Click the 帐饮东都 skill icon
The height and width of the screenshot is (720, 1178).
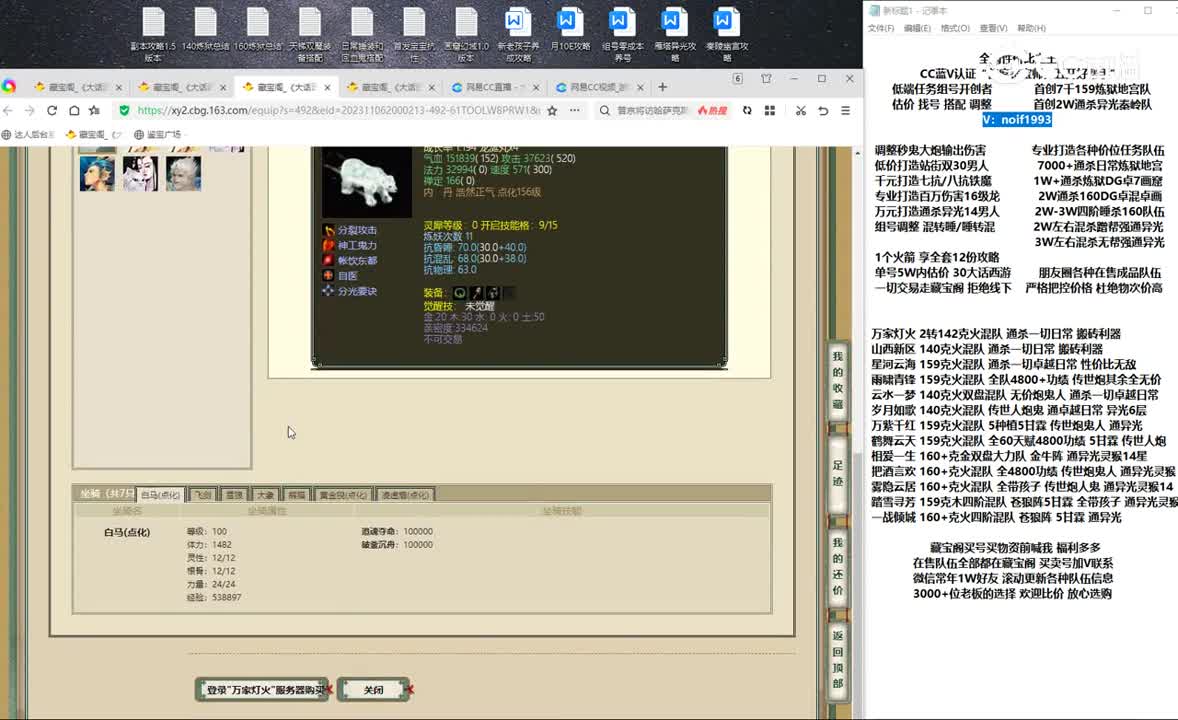(328, 260)
